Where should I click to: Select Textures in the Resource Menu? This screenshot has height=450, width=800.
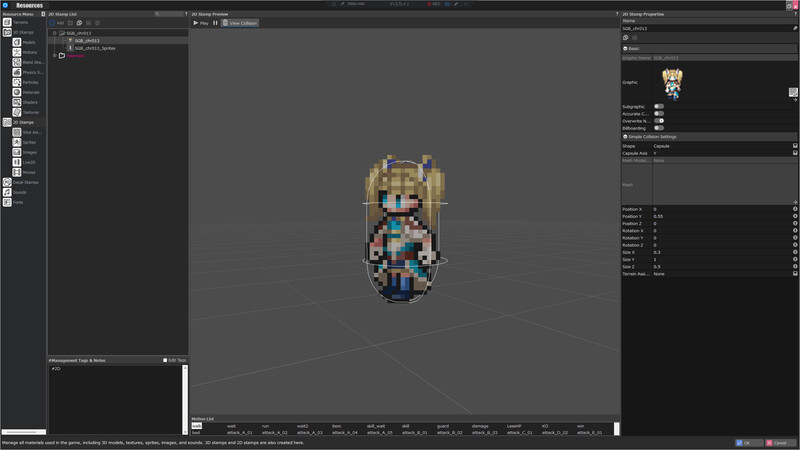(26, 112)
